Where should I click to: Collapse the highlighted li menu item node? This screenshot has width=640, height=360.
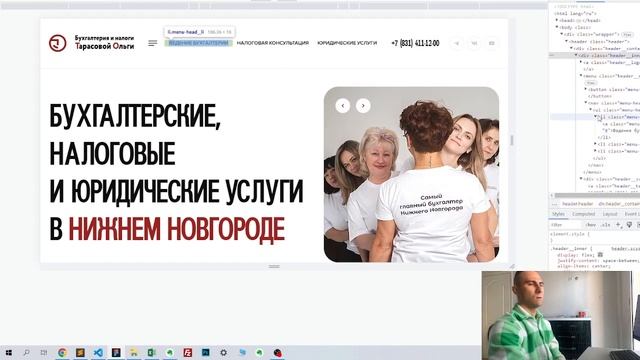point(596,117)
